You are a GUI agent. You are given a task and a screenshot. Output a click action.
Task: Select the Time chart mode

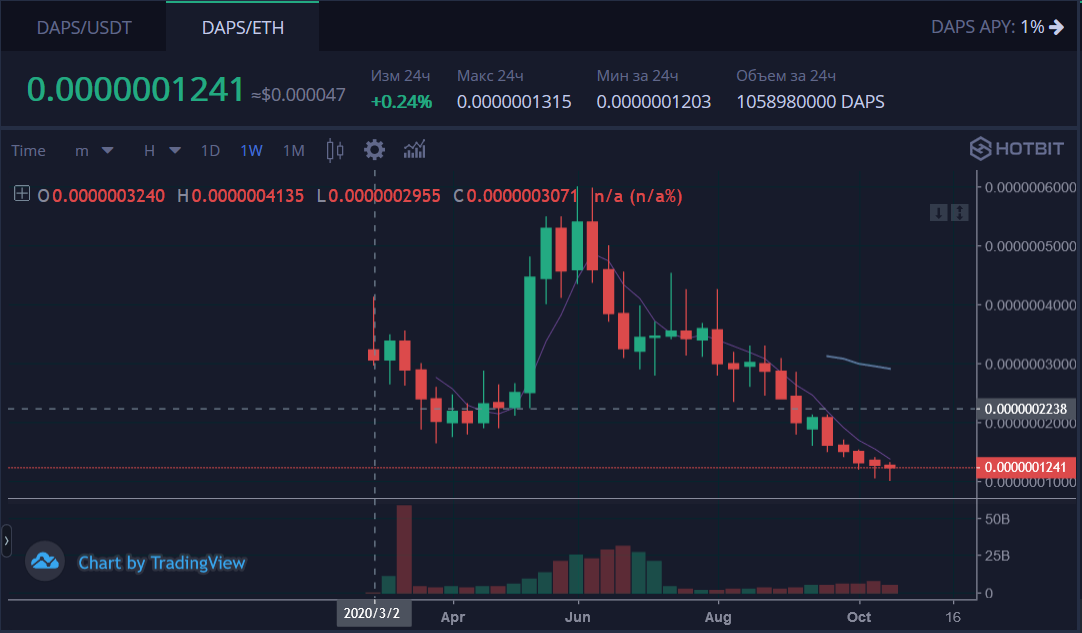(28, 150)
